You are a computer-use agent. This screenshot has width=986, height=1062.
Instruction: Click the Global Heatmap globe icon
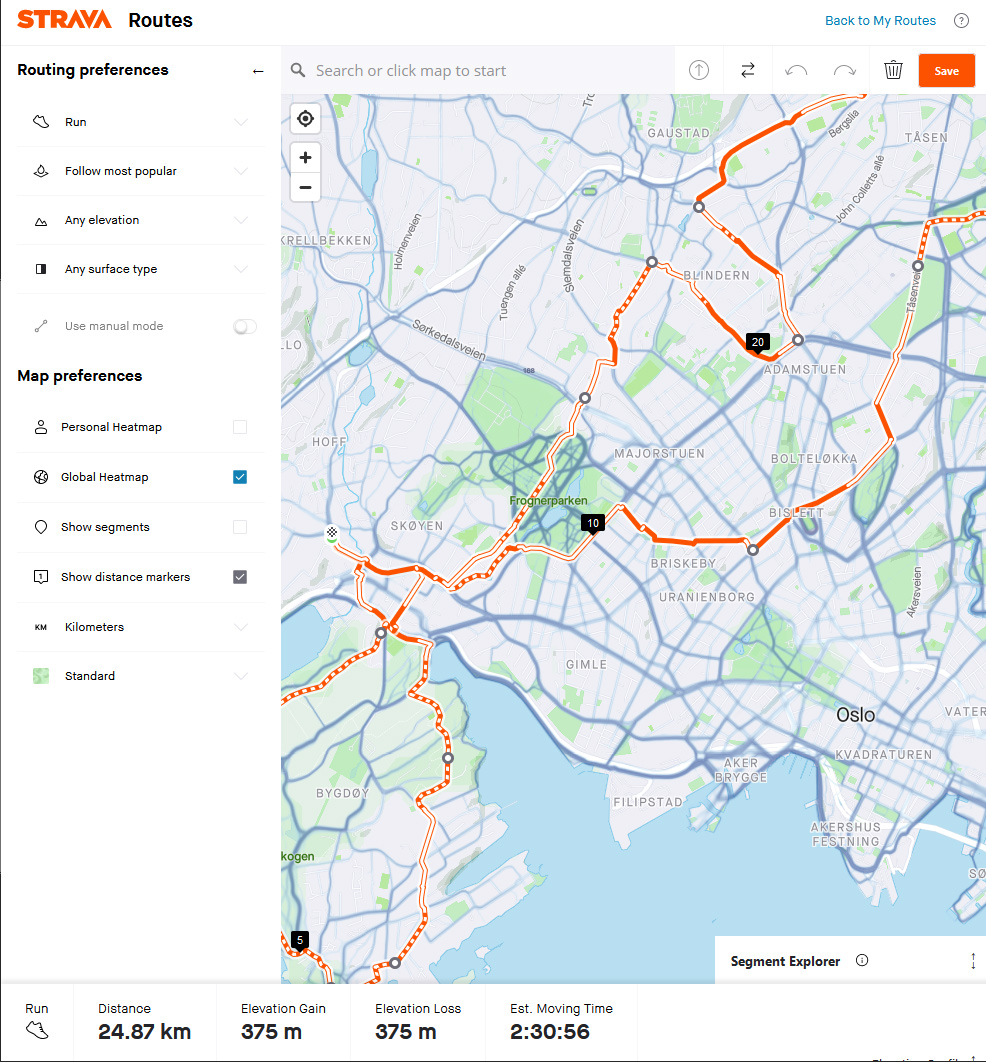point(41,477)
